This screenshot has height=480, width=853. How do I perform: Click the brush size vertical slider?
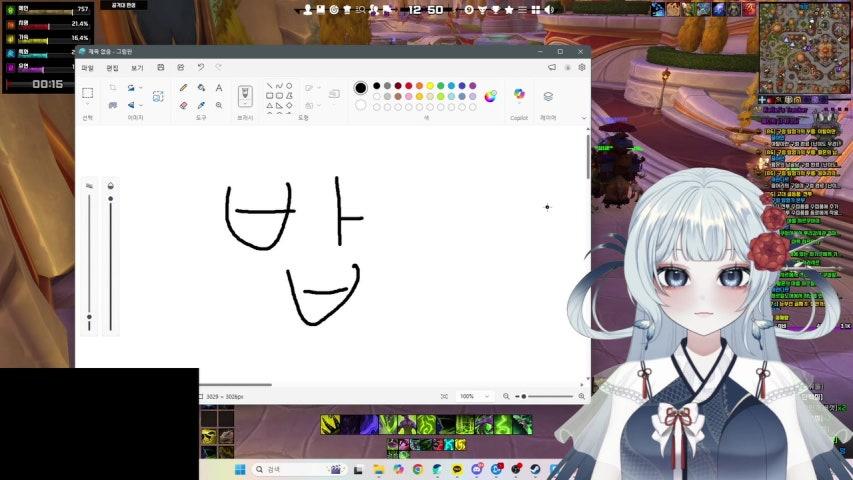pos(89,262)
